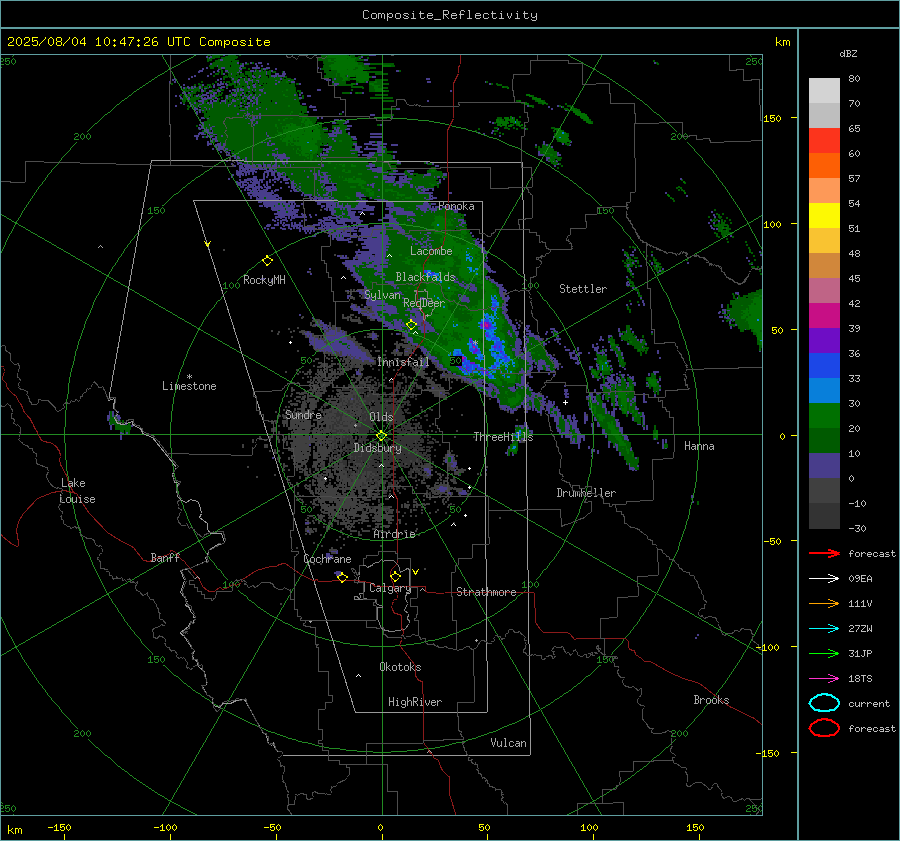Click the yellow diamond marker near RockyMH
This screenshot has height=841, width=900.
[x=267, y=261]
